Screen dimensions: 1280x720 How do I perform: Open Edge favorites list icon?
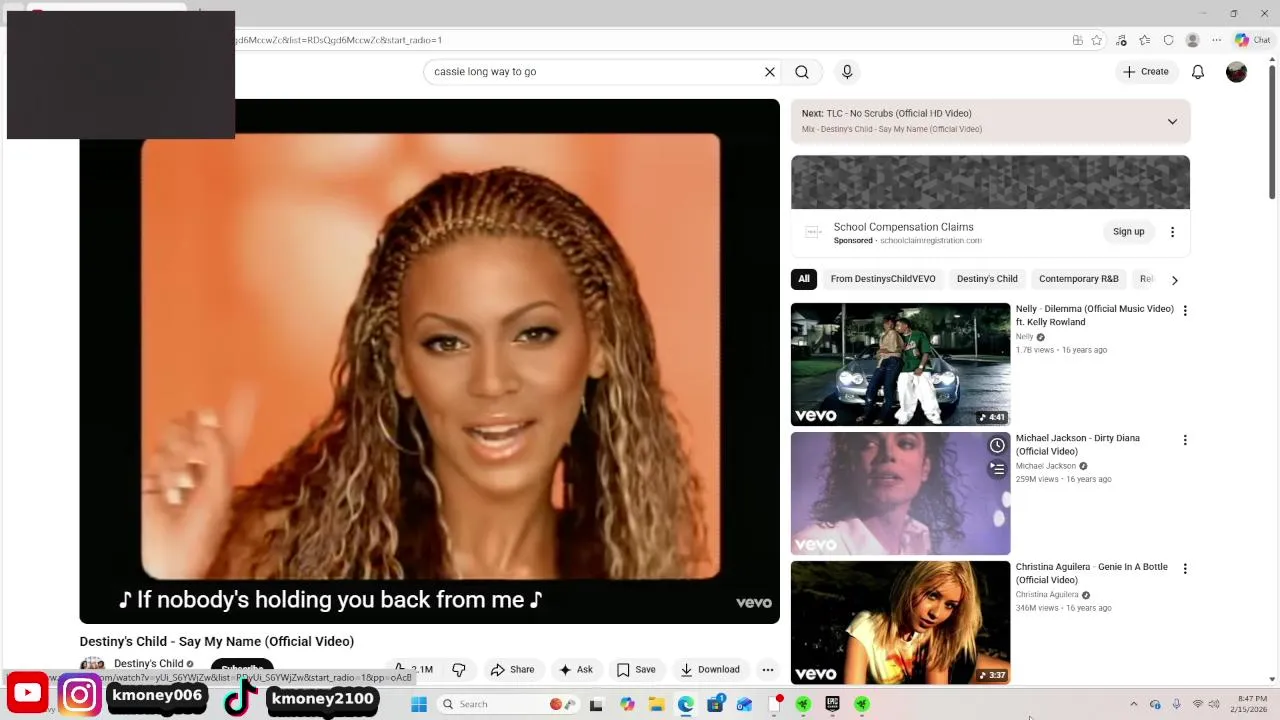(x=1145, y=40)
